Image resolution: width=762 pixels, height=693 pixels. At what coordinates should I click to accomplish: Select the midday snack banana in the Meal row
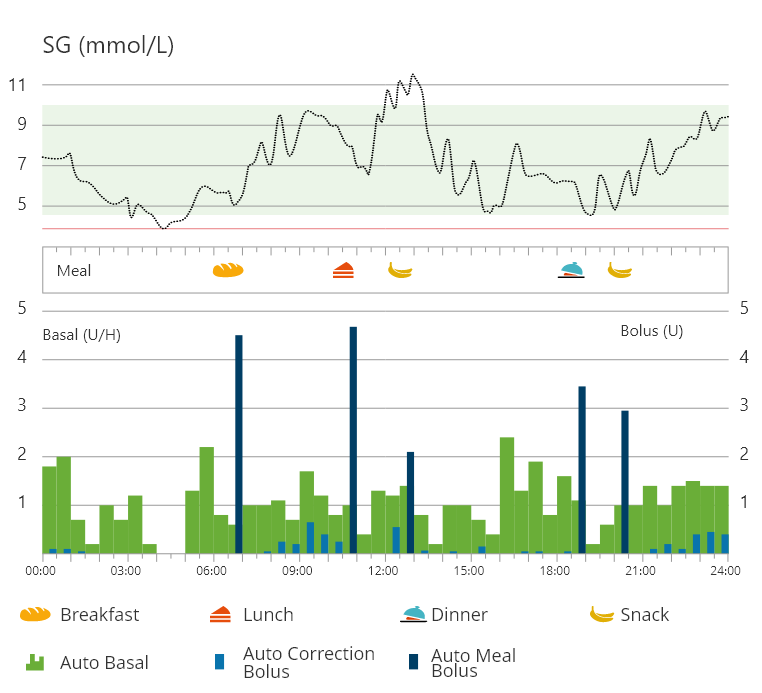[400, 270]
